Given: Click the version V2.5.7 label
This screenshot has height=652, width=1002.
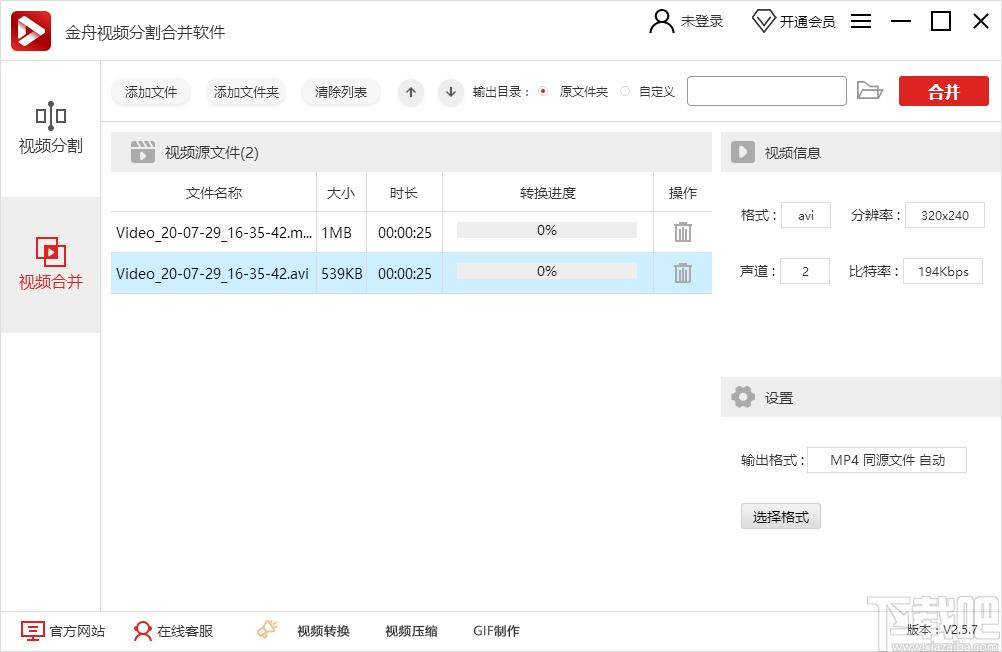Looking at the screenshot, I should 942,630.
